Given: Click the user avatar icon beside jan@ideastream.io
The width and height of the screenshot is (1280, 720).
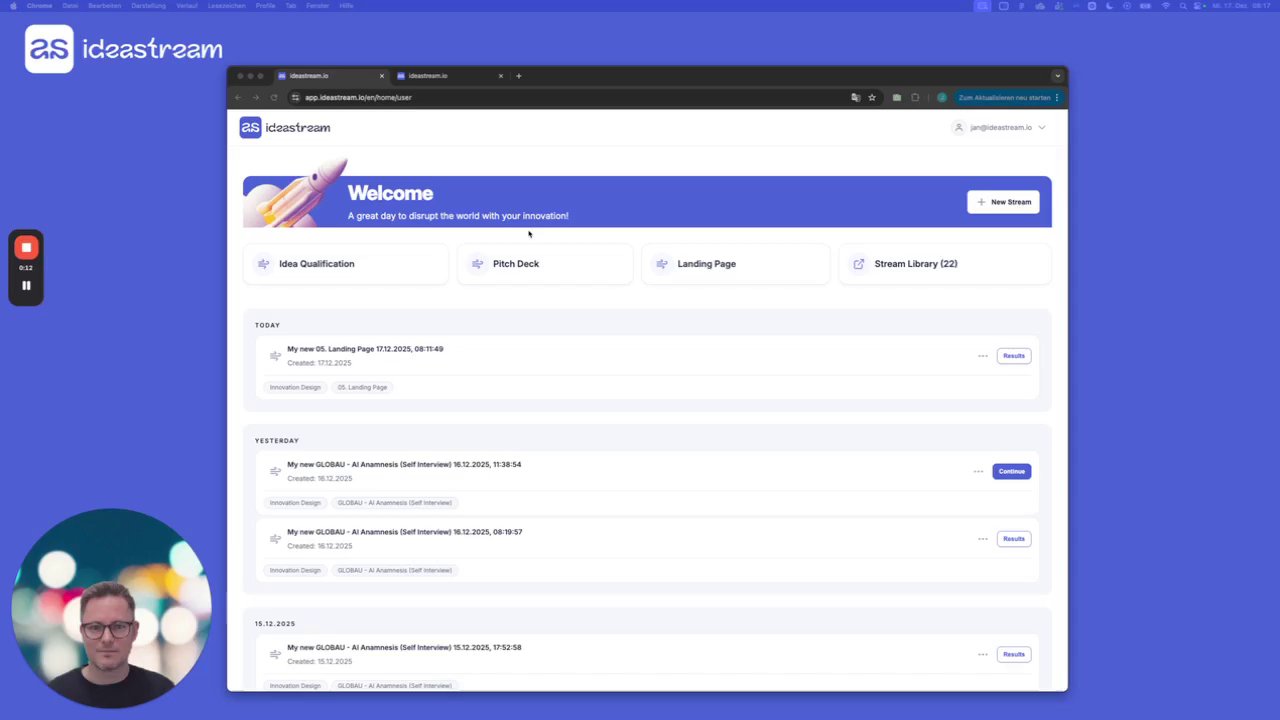Looking at the screenshot, I should pyautogui.click(x=959, y=127).
